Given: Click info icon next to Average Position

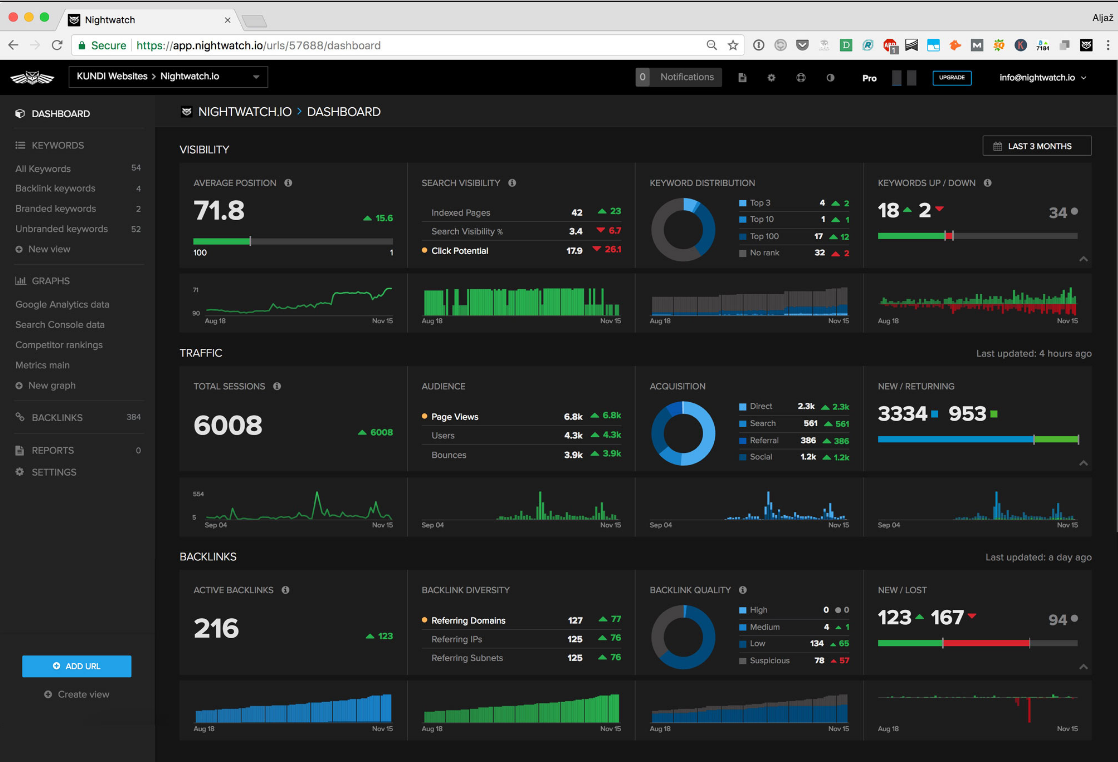Looking at the screenshot, I should coord(288,183).
